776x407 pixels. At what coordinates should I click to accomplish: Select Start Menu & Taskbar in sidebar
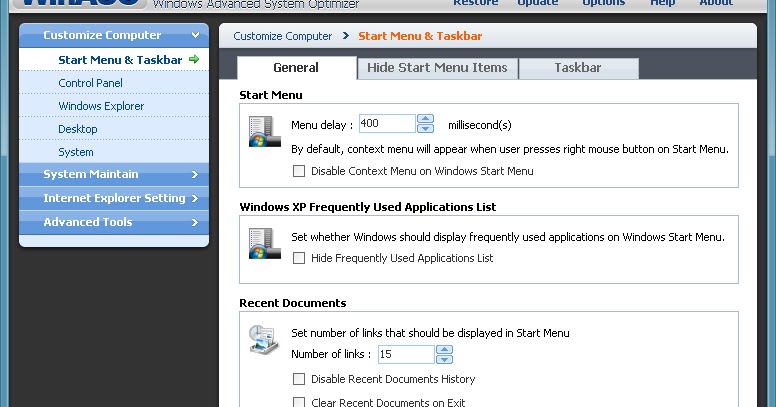(x=114, y=59)
